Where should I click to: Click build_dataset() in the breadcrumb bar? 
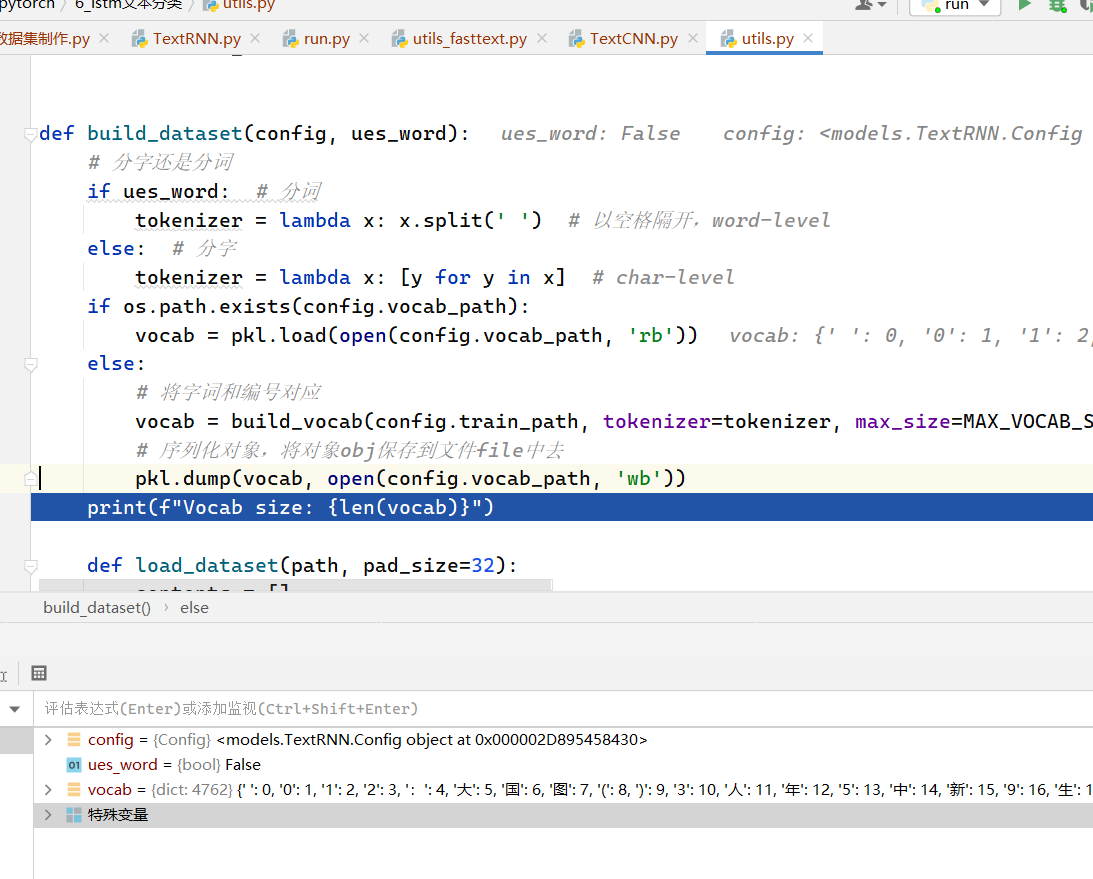(97, 607)
